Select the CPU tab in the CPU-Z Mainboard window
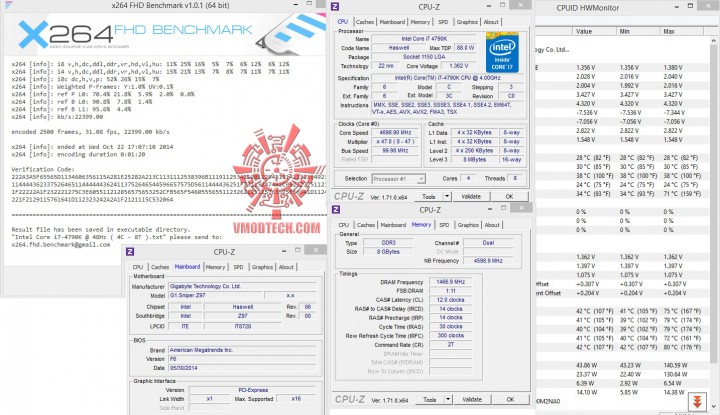This screenshot has width=720, height=415. pyautogui.click(x=138, y=267)
